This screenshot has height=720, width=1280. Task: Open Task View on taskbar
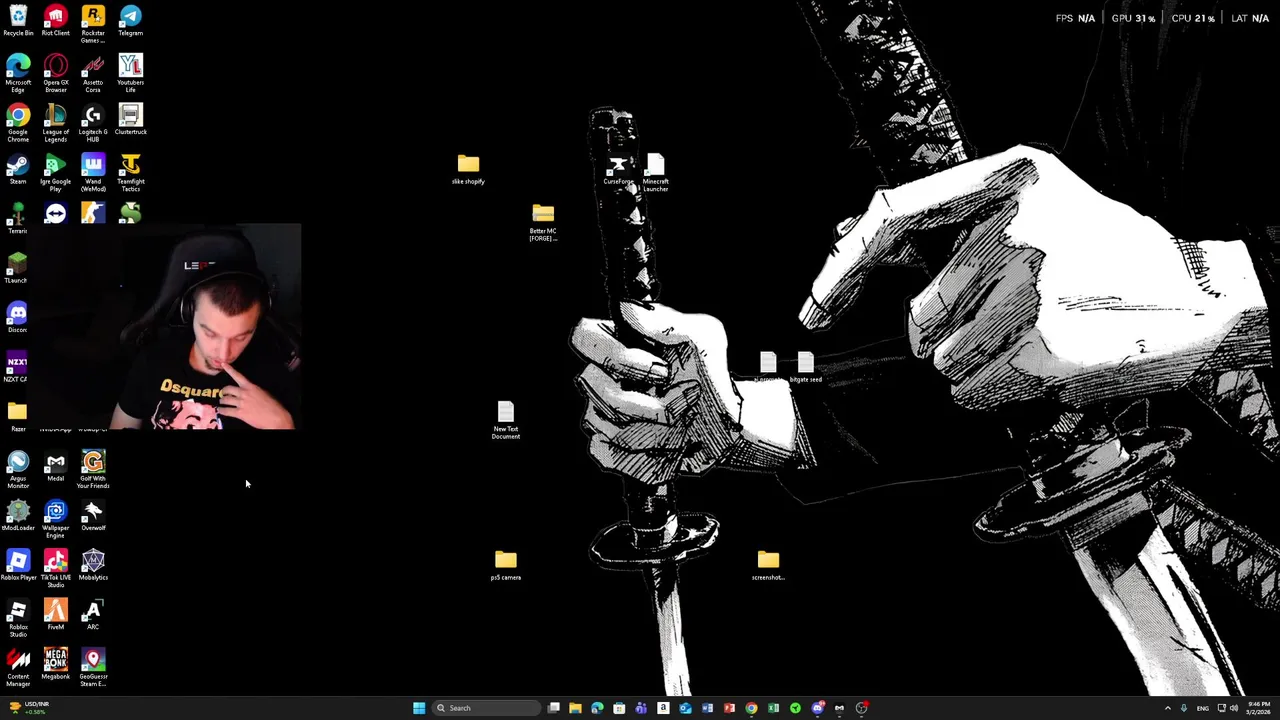pyautogui.click(x=553, y=708)
